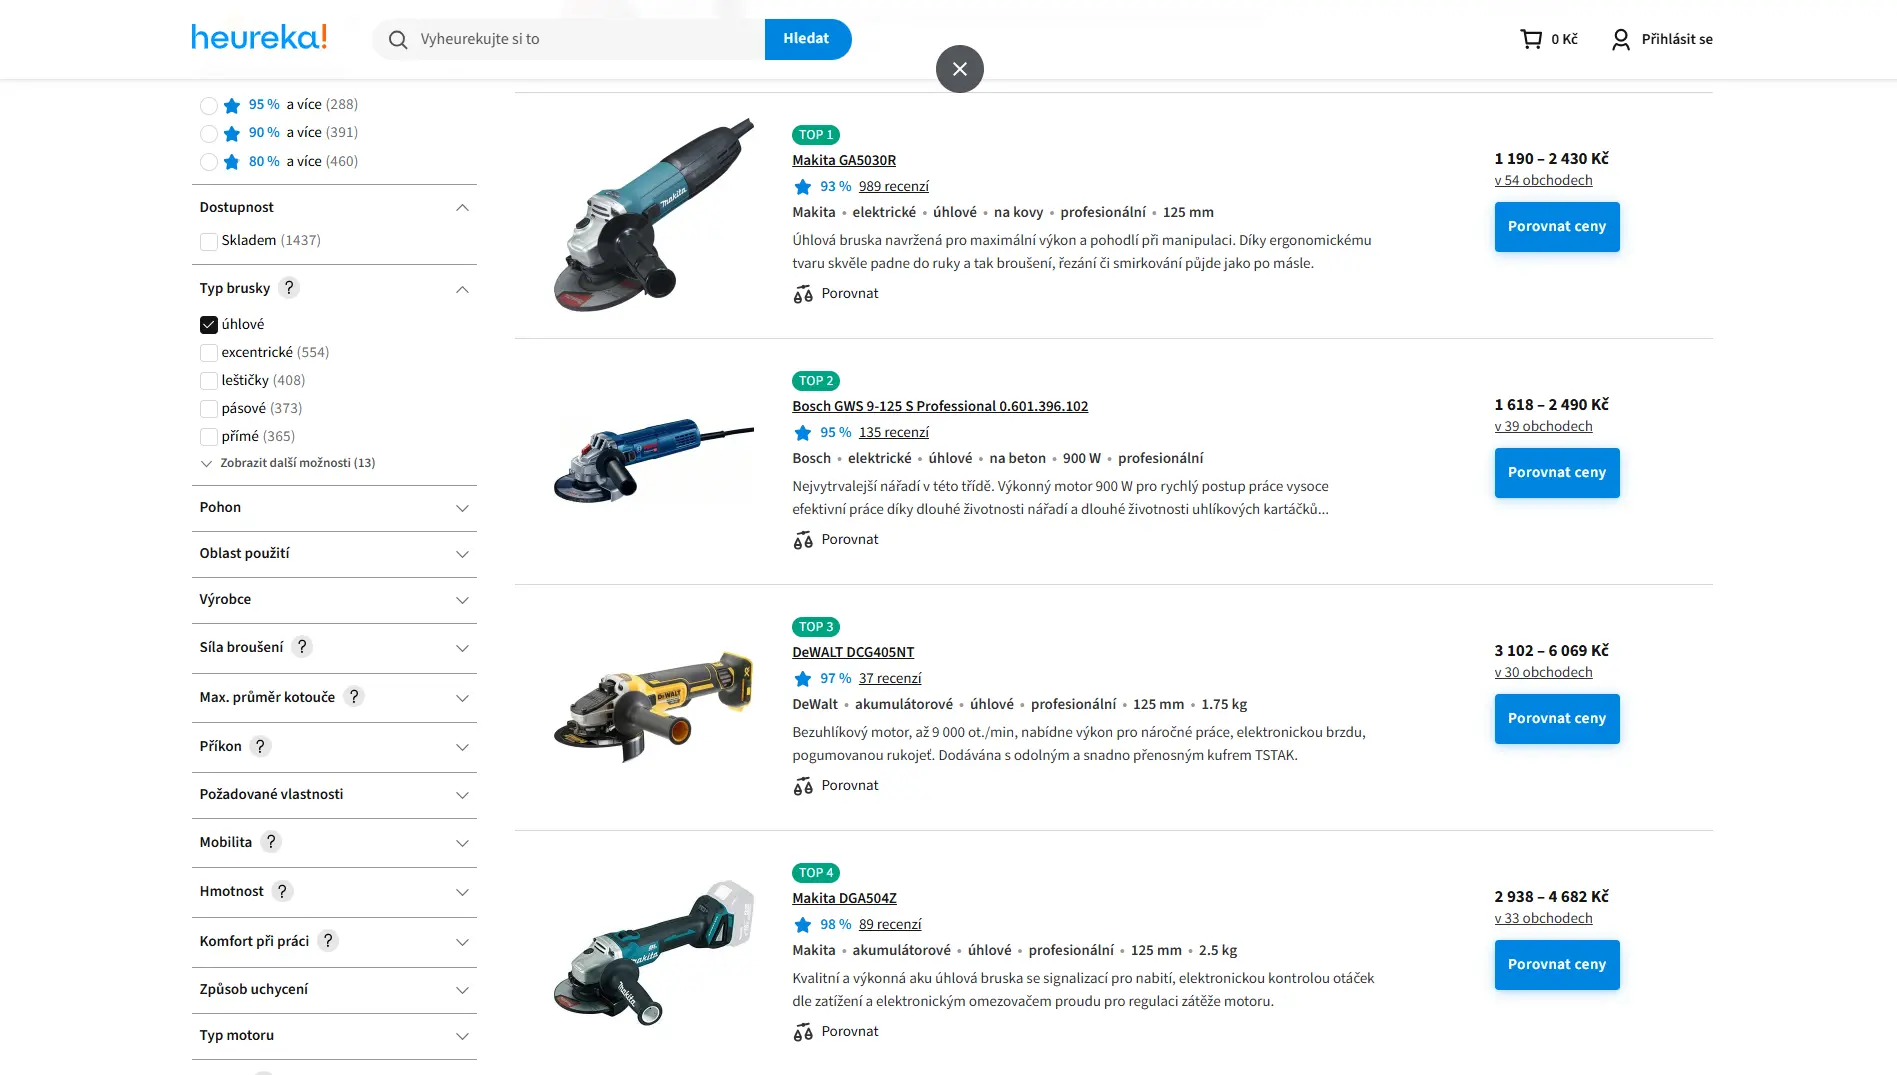
Task: Uncheck the úhlové grinder type checkbox
Action: [209, 325]
